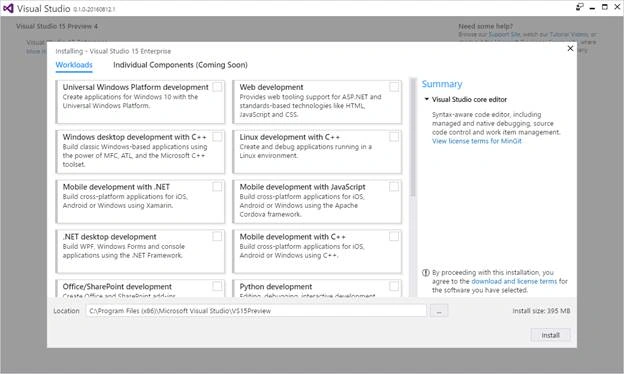Click the Python development title text
This screenshot has width=624, height=374.
276,286
